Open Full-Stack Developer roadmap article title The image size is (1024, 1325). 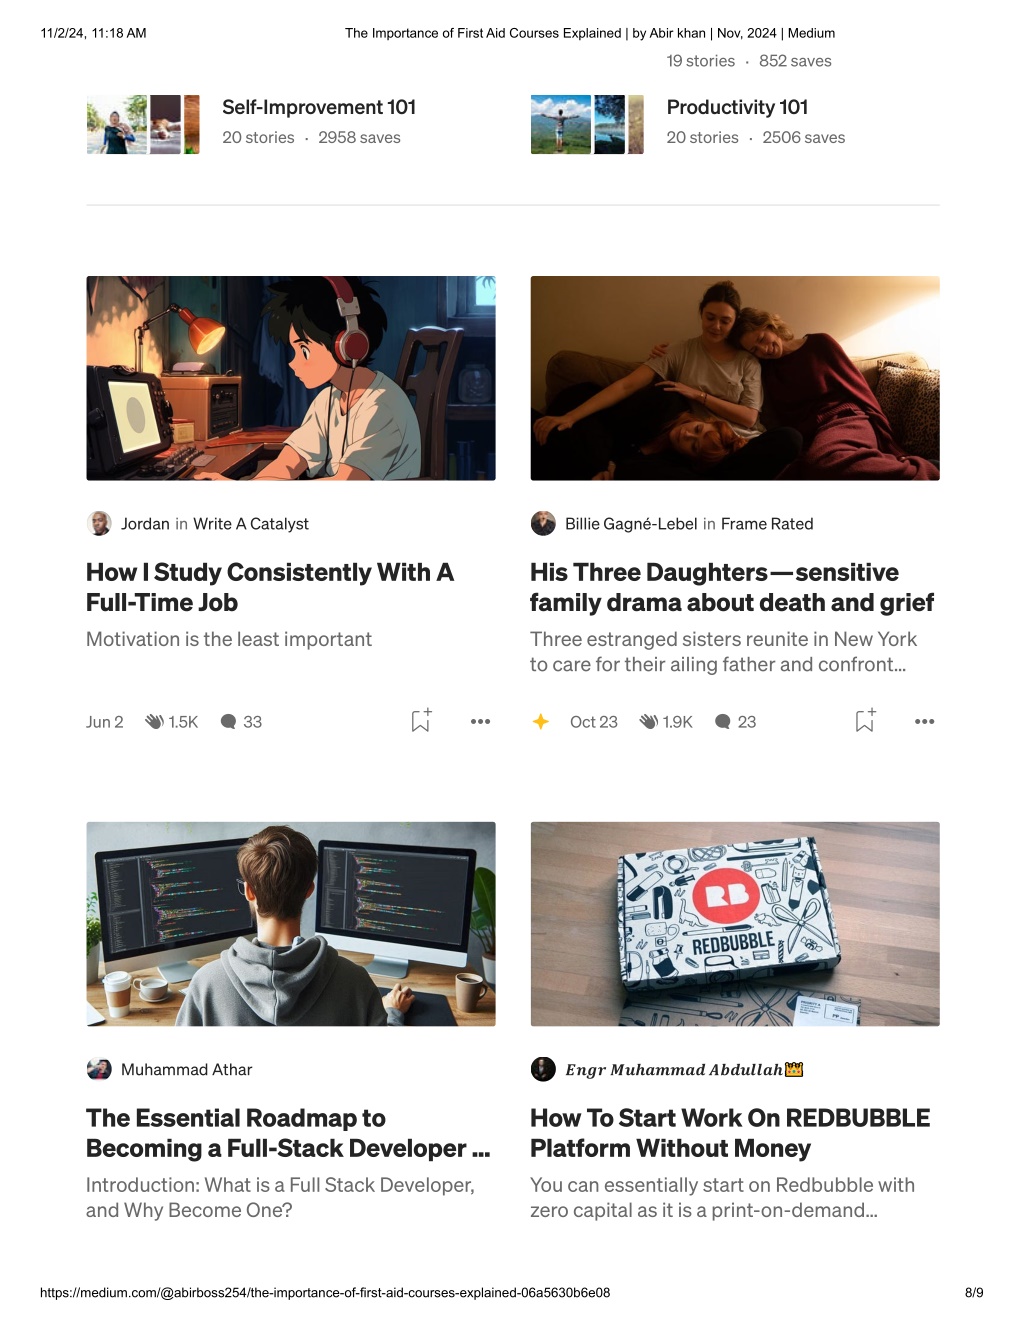click(288, 1133)
